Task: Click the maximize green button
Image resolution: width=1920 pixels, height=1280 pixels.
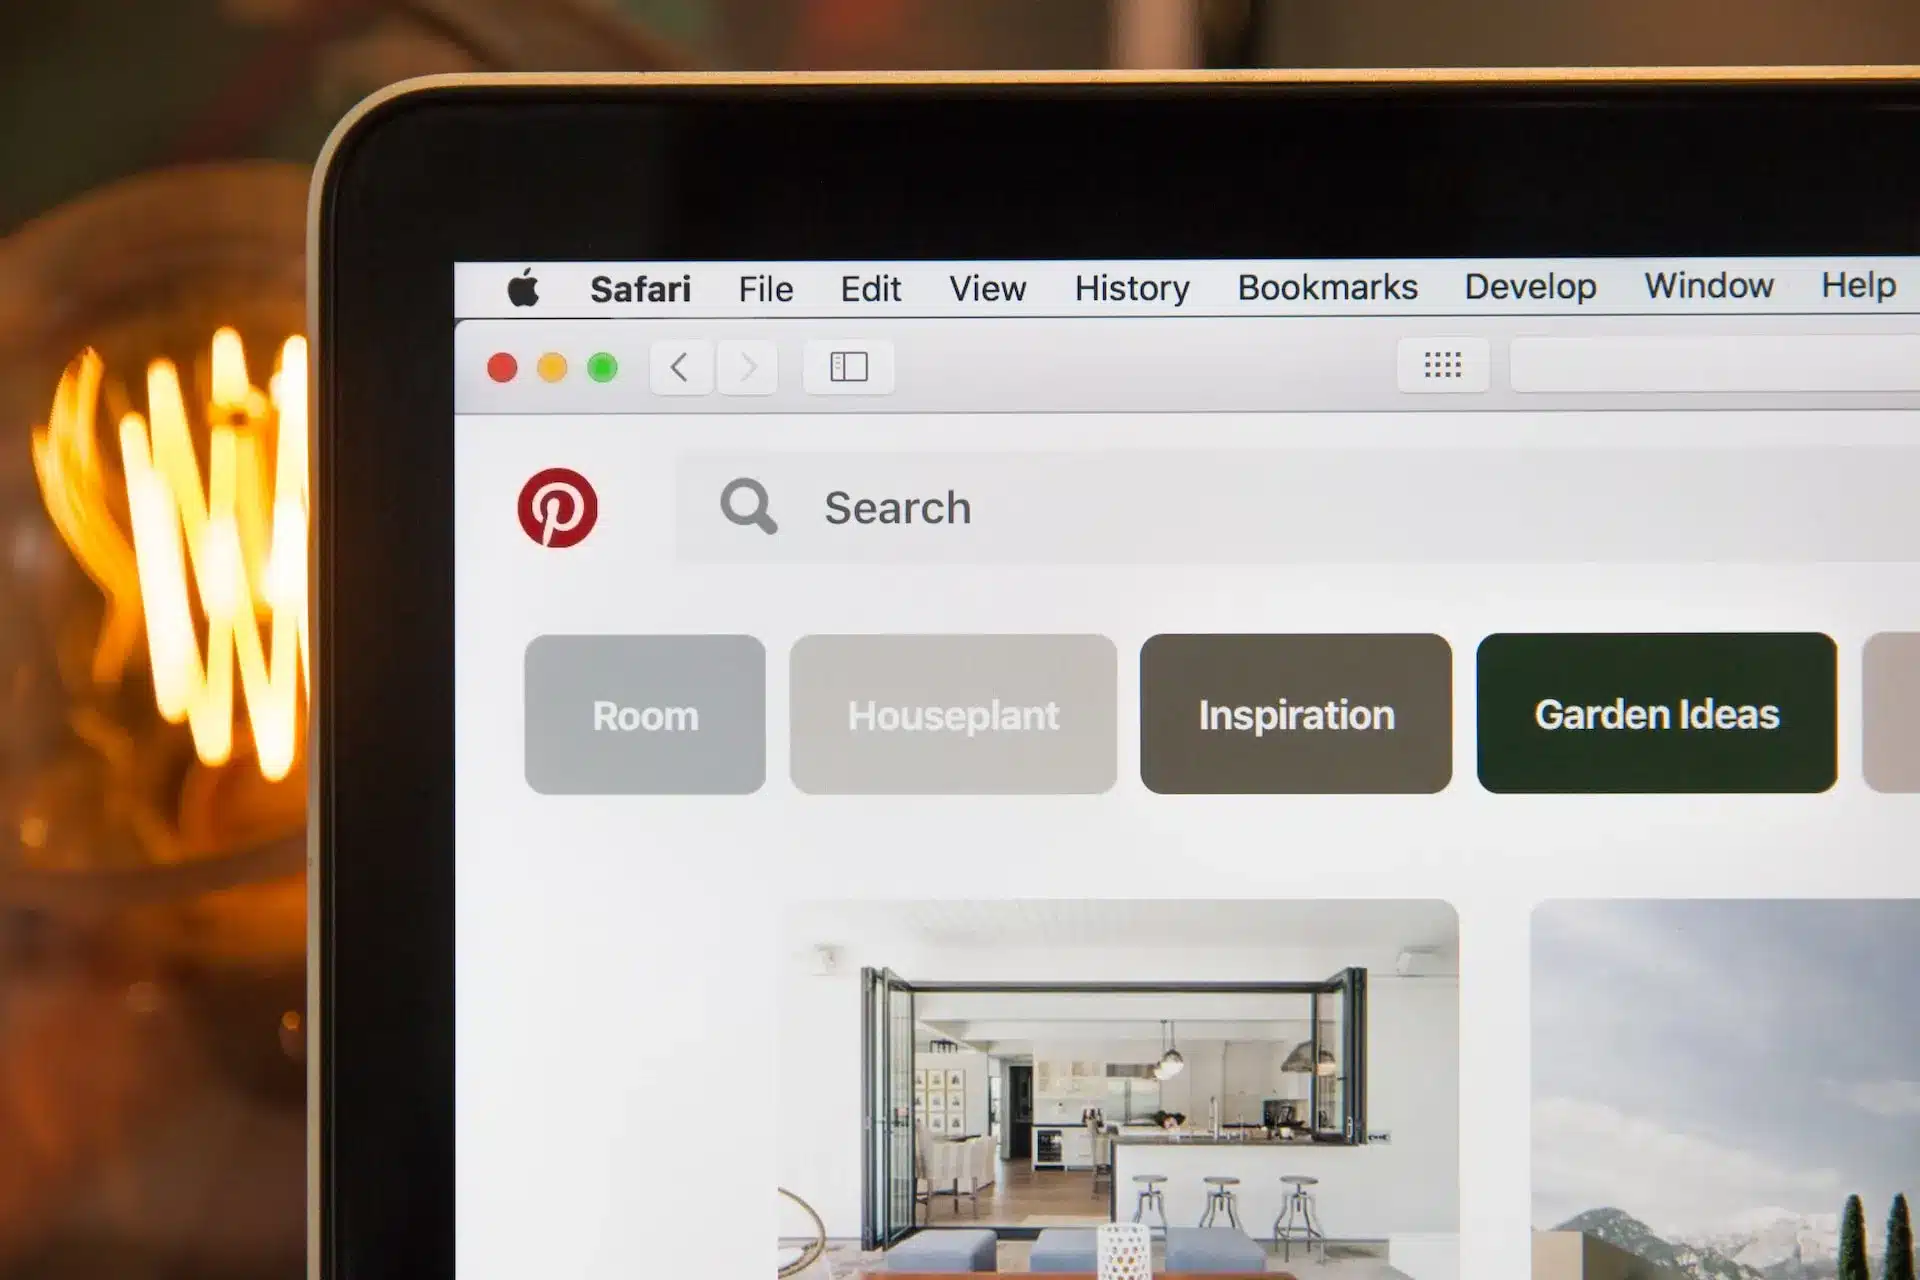Action: pyautogui.click(x=601, y=367)
